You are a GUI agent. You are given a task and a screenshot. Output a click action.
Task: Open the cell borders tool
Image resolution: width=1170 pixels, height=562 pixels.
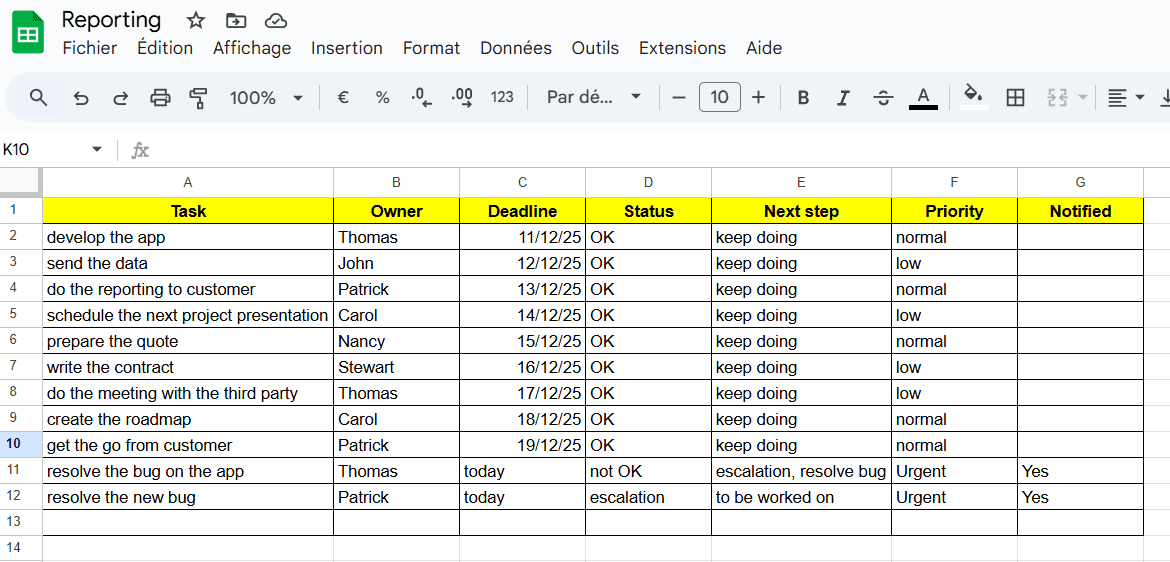click(1015, 97)
